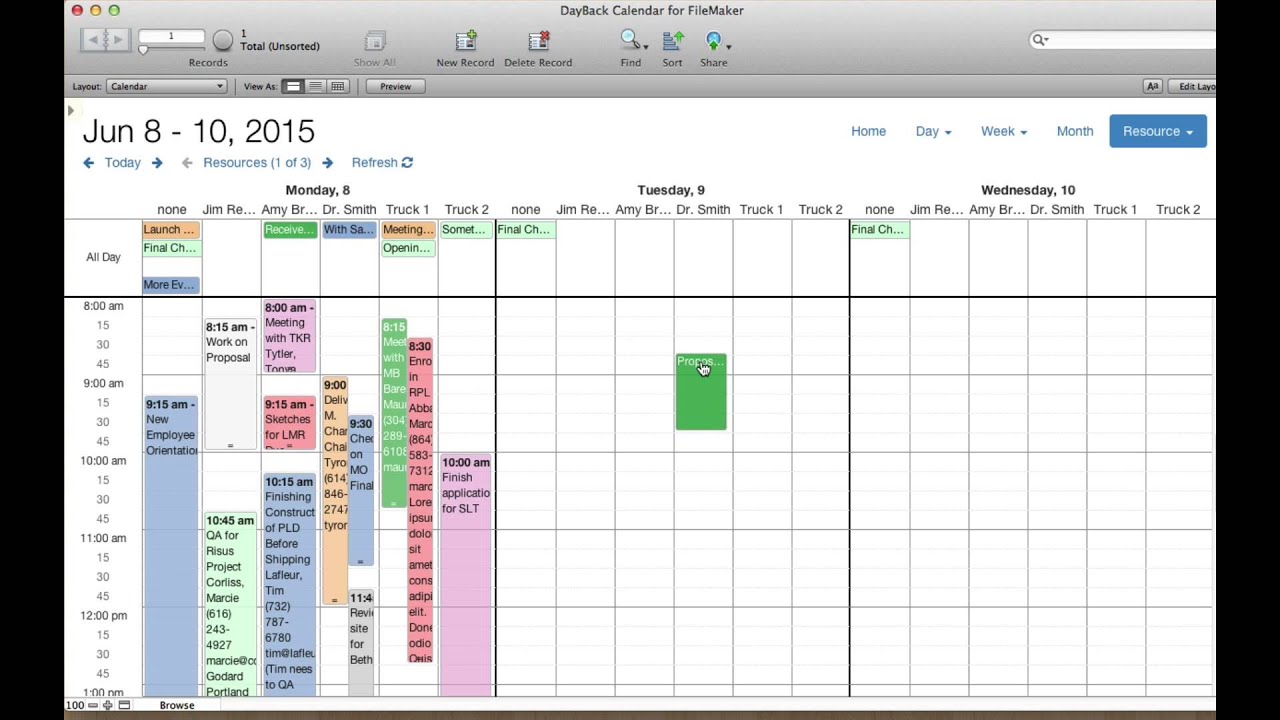
Task: Open the With Sa... all-day event
Action: [349, 230]
